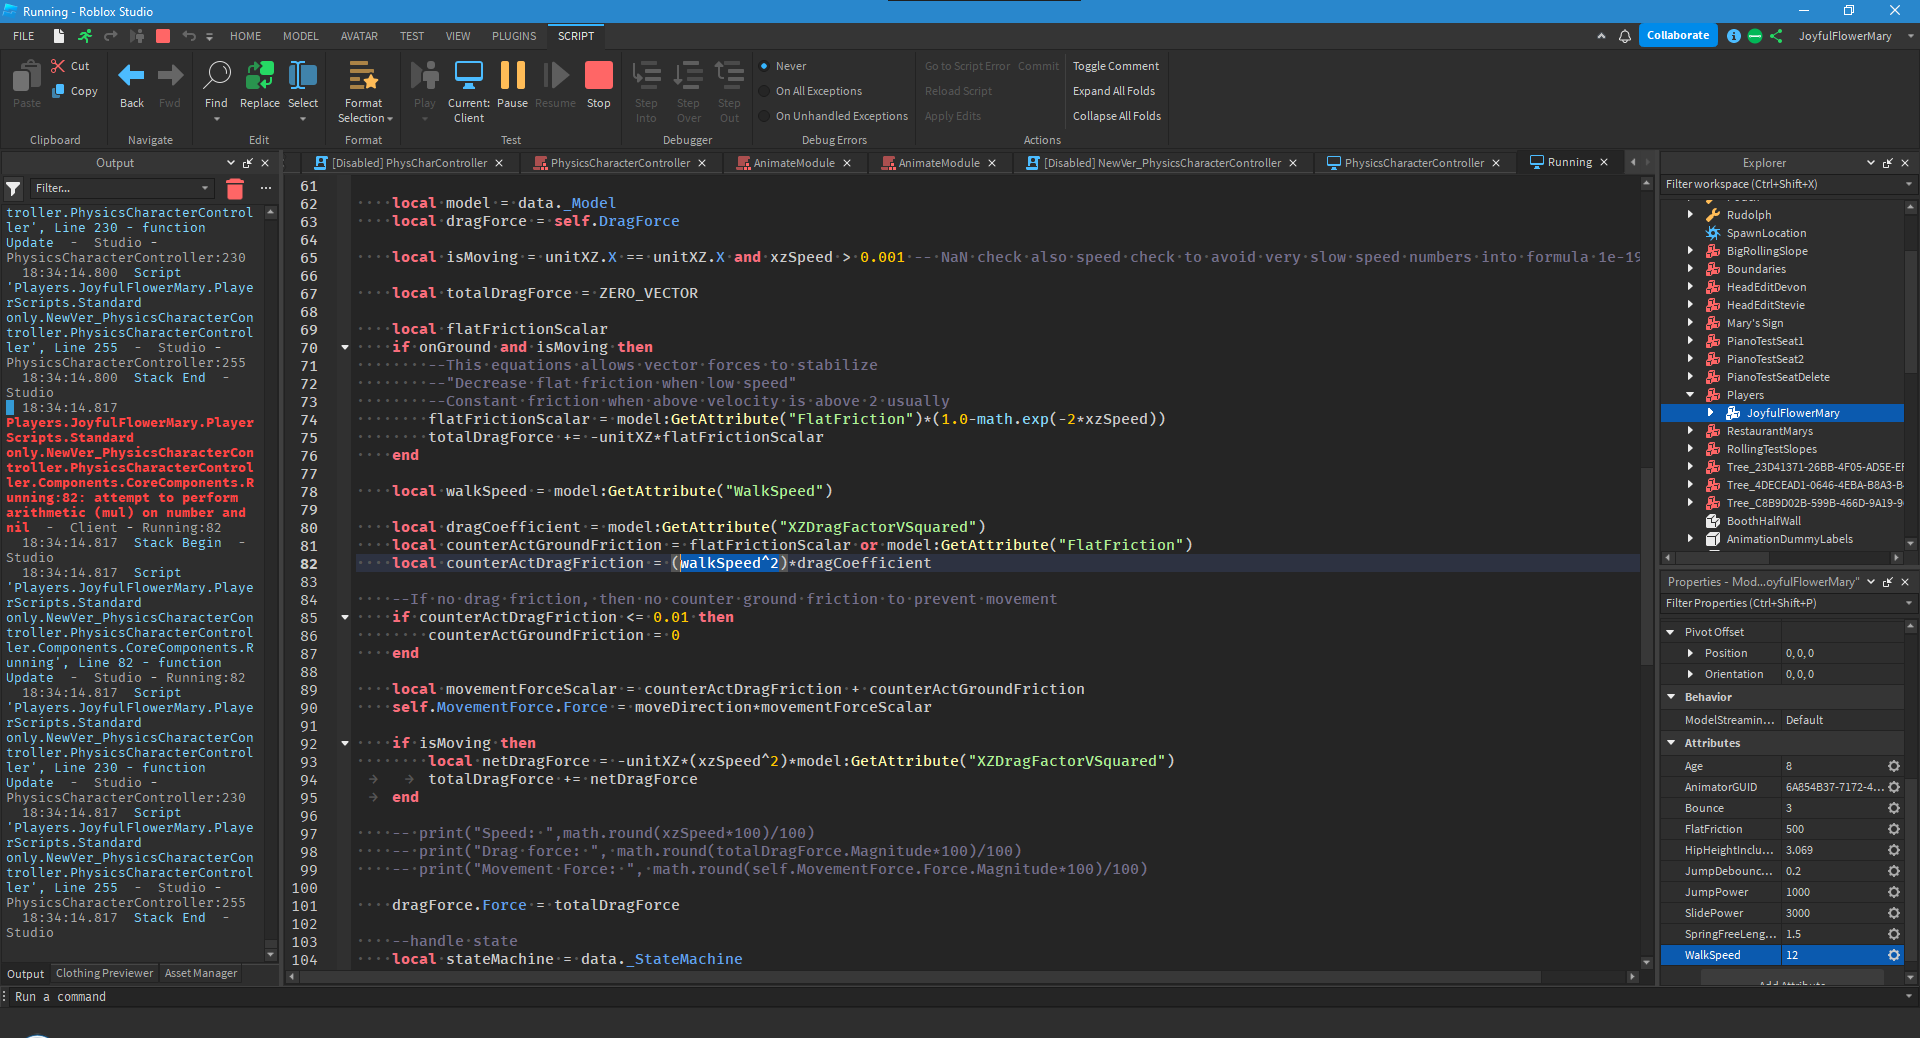Switch to the VIEW ribbon tab
This screenshot has width=1920, height=1038.
(x=457, y=36)
